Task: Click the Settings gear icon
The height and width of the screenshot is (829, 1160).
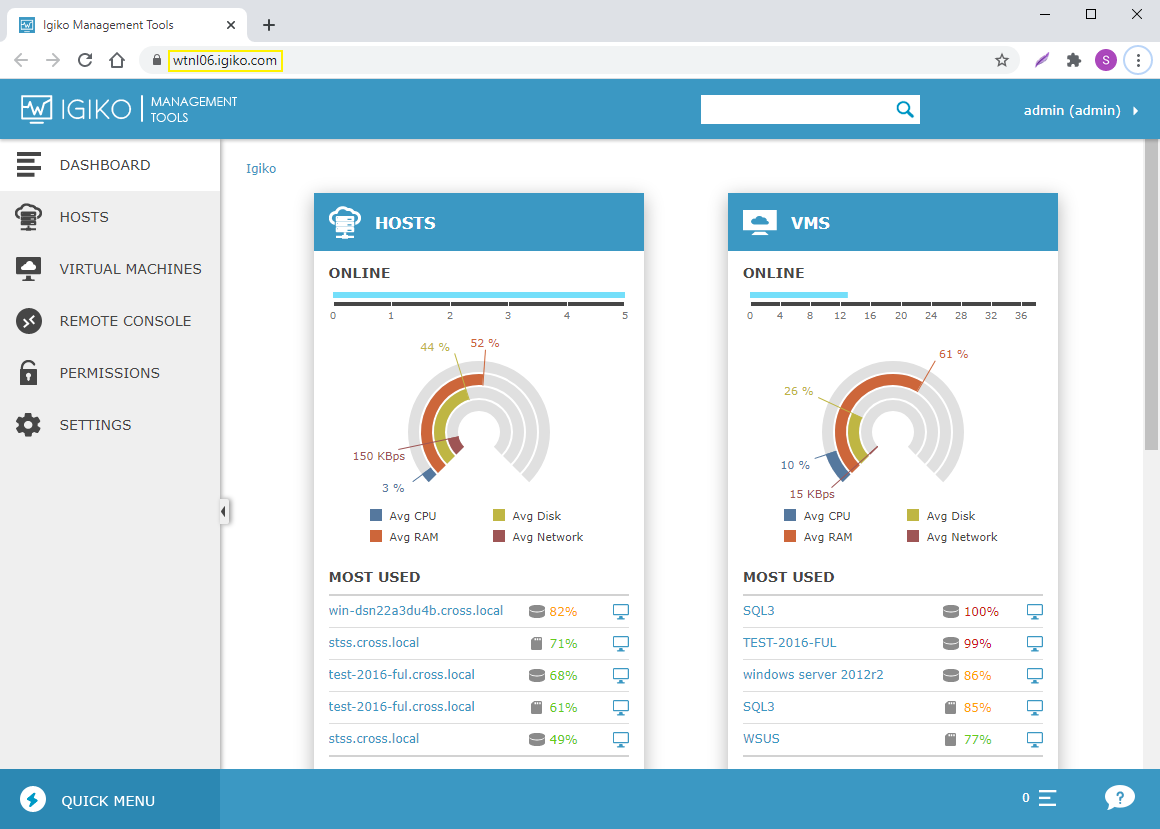Action: [29, 425]
